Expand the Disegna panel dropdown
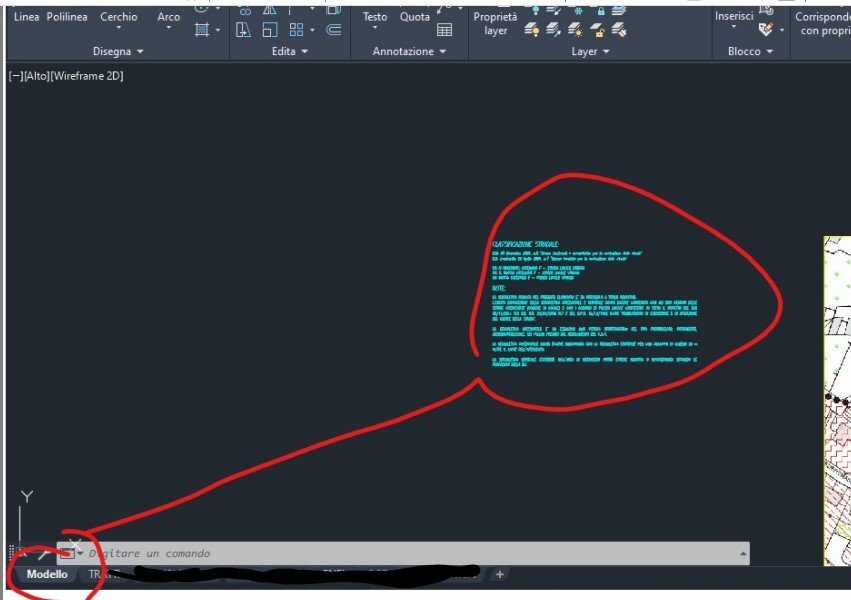 (118, 52)
